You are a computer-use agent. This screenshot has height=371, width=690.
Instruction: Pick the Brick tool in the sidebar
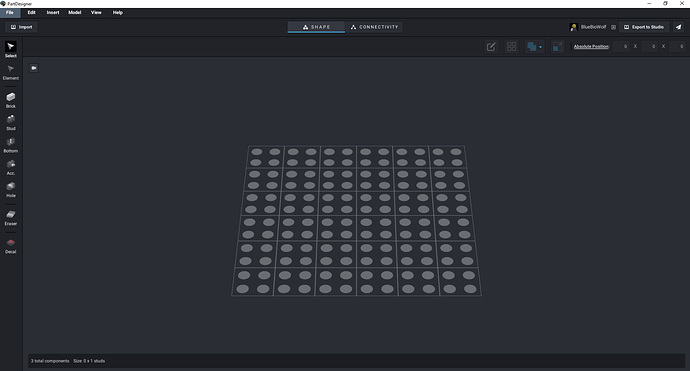click(x=11, y=100)
